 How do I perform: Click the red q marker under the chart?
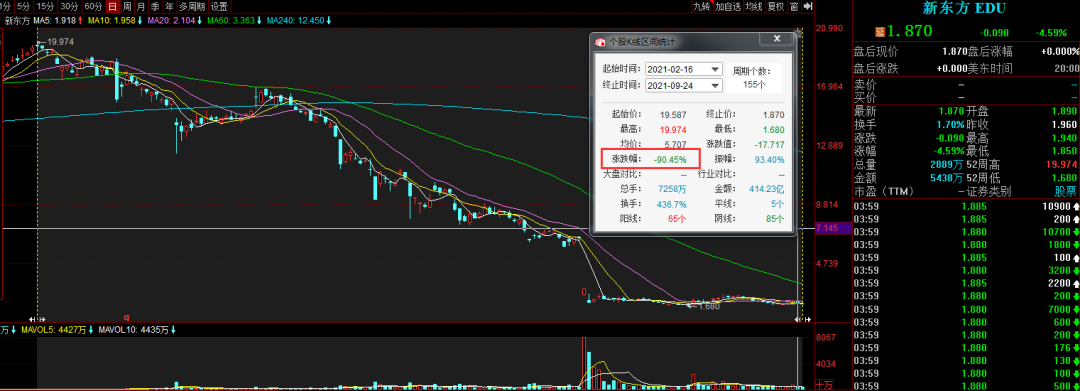point(126,317)
